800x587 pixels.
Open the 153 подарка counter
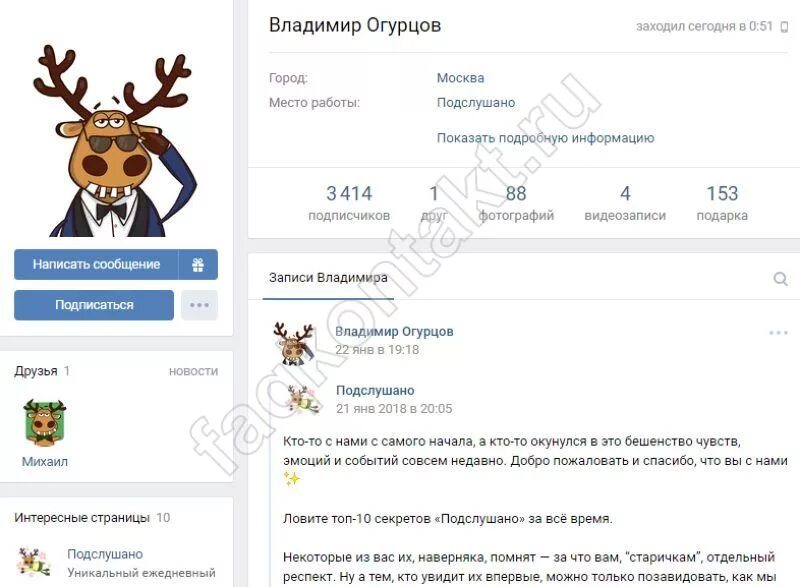(722, 202)
